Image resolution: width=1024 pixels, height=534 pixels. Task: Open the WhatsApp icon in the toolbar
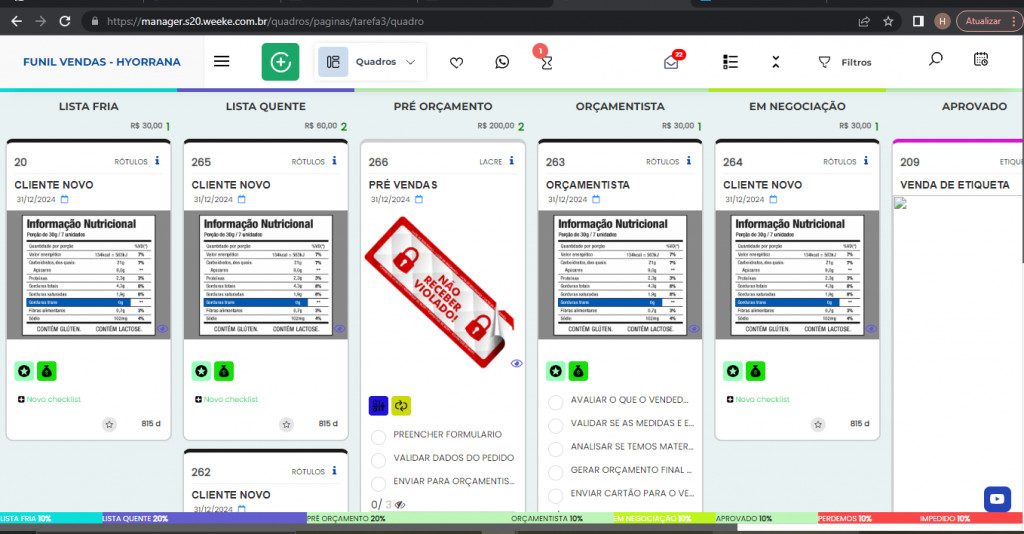(502, 62)
